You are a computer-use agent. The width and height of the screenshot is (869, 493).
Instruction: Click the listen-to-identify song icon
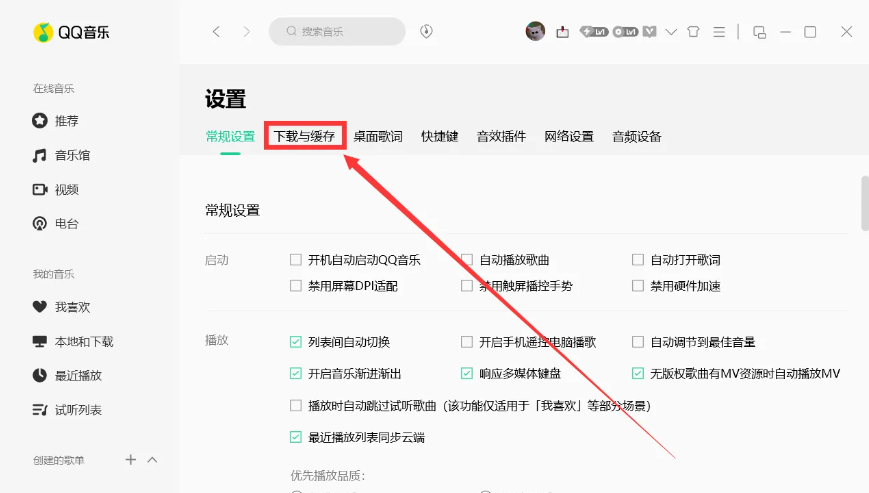coord(426,31)
